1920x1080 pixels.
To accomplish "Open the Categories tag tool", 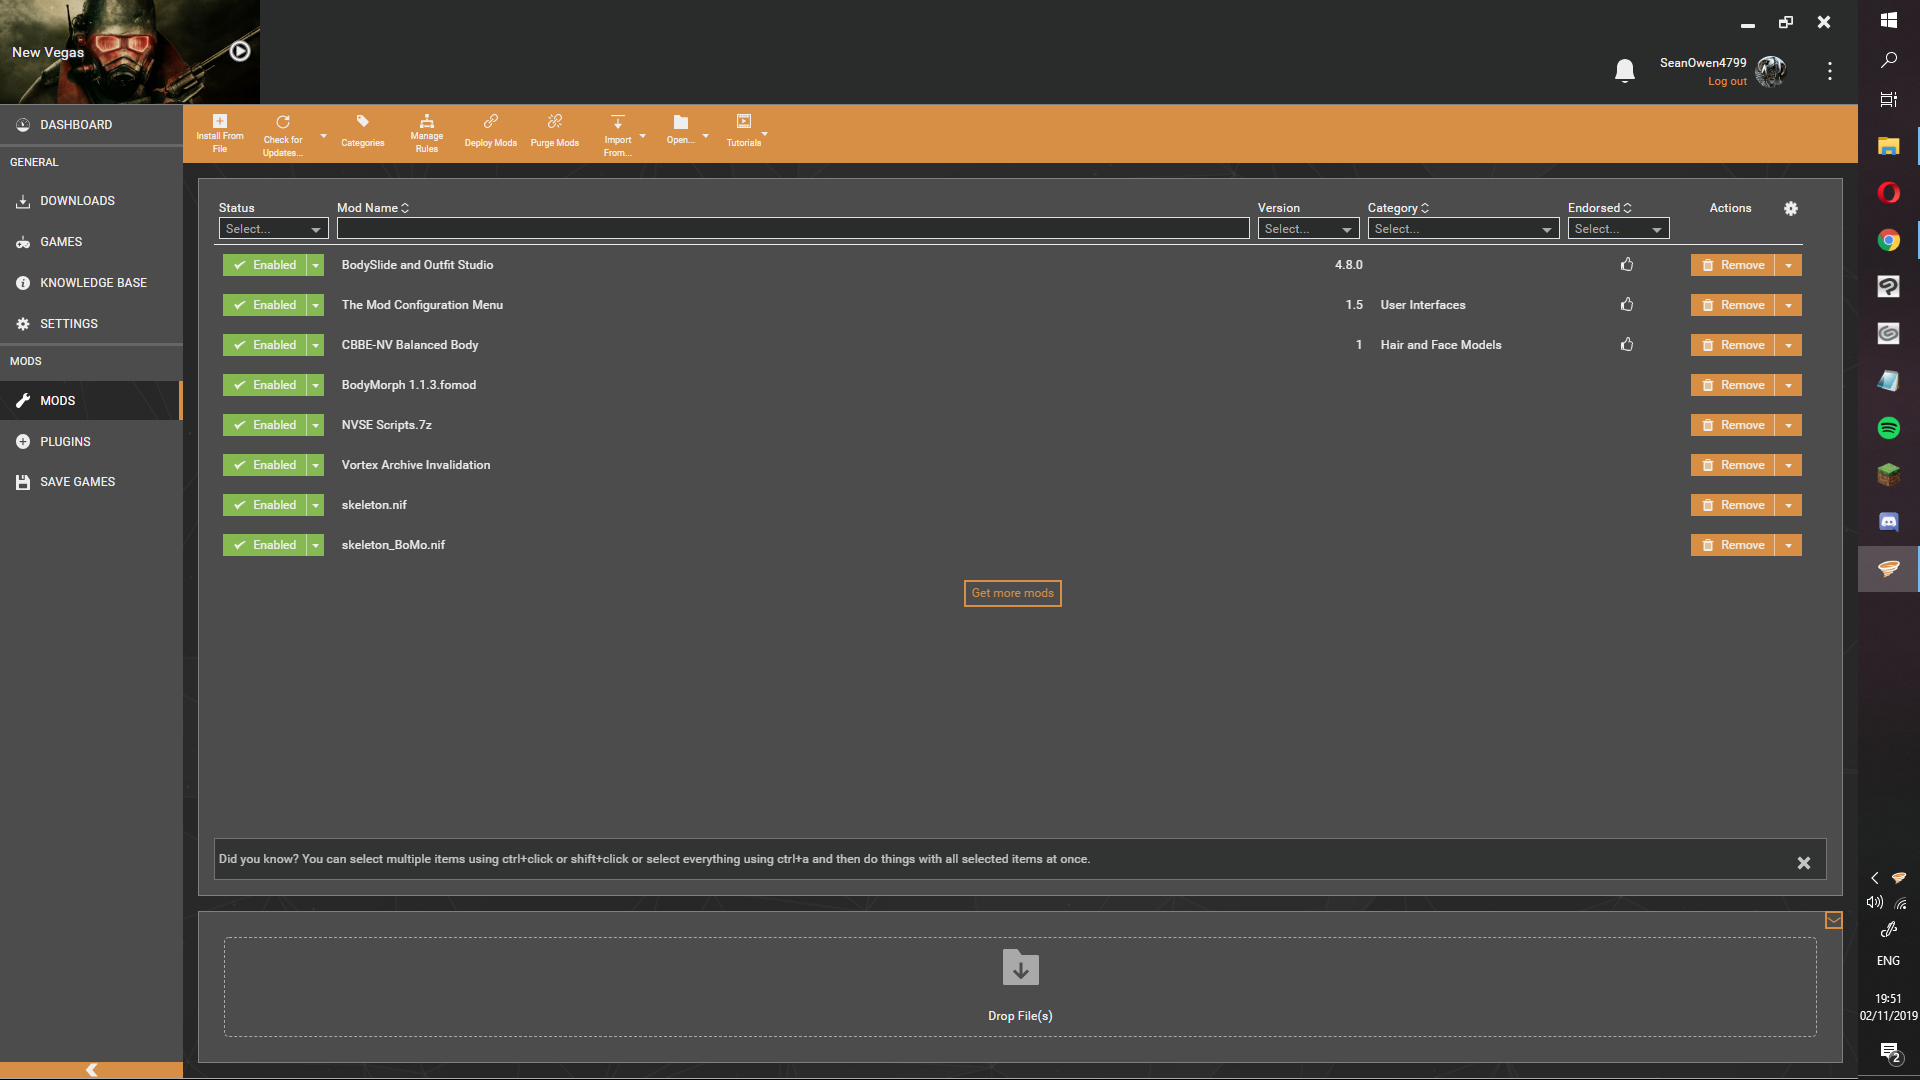I will click(362, 131).
